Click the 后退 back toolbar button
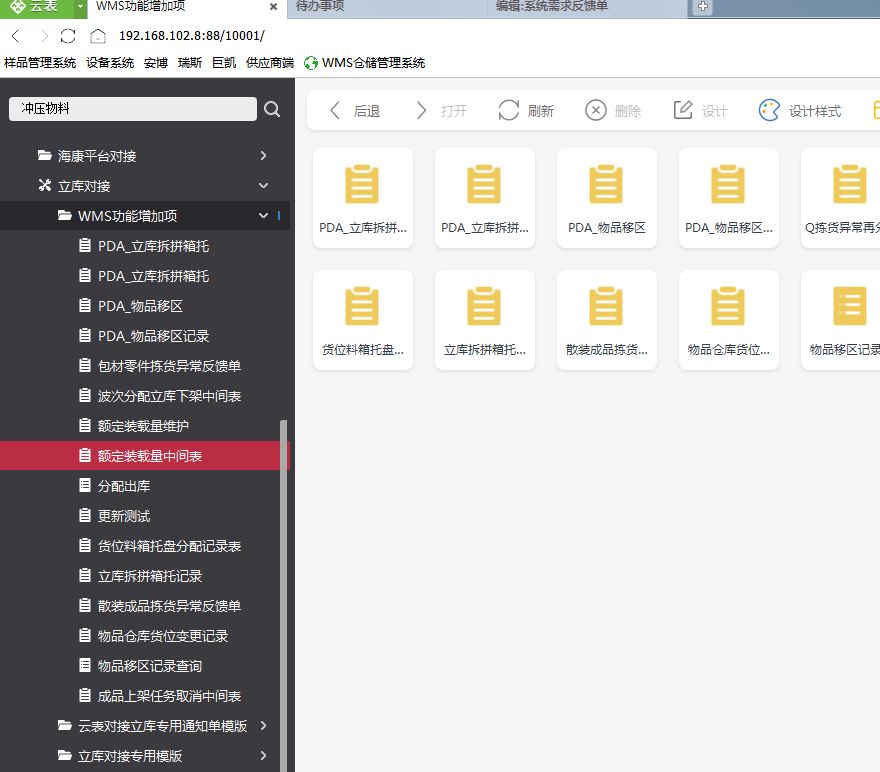The width and height of the screenshot is (880, 772). [354, 111]
